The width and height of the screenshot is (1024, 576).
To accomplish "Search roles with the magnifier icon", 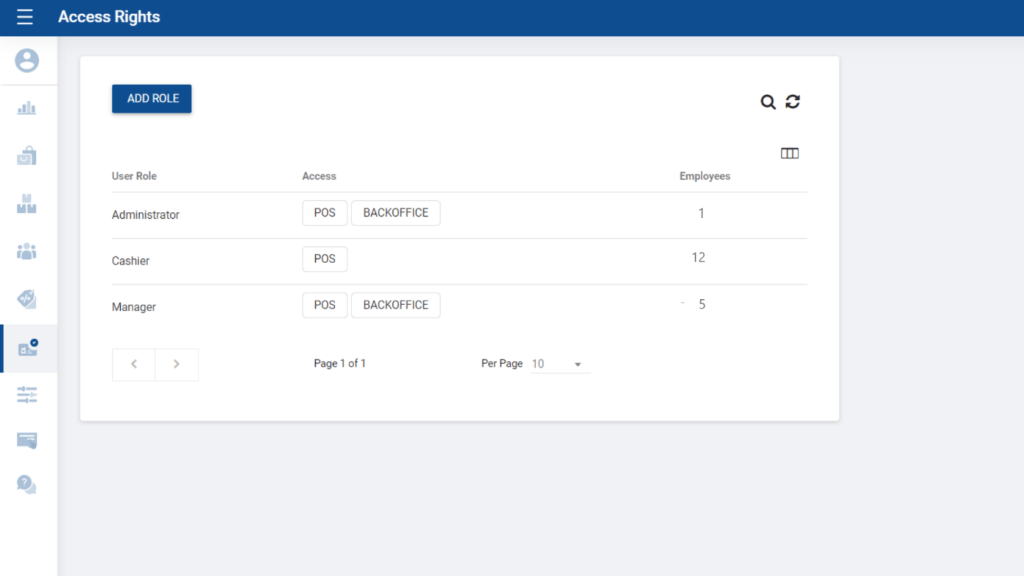I will [x=768, y=102].
